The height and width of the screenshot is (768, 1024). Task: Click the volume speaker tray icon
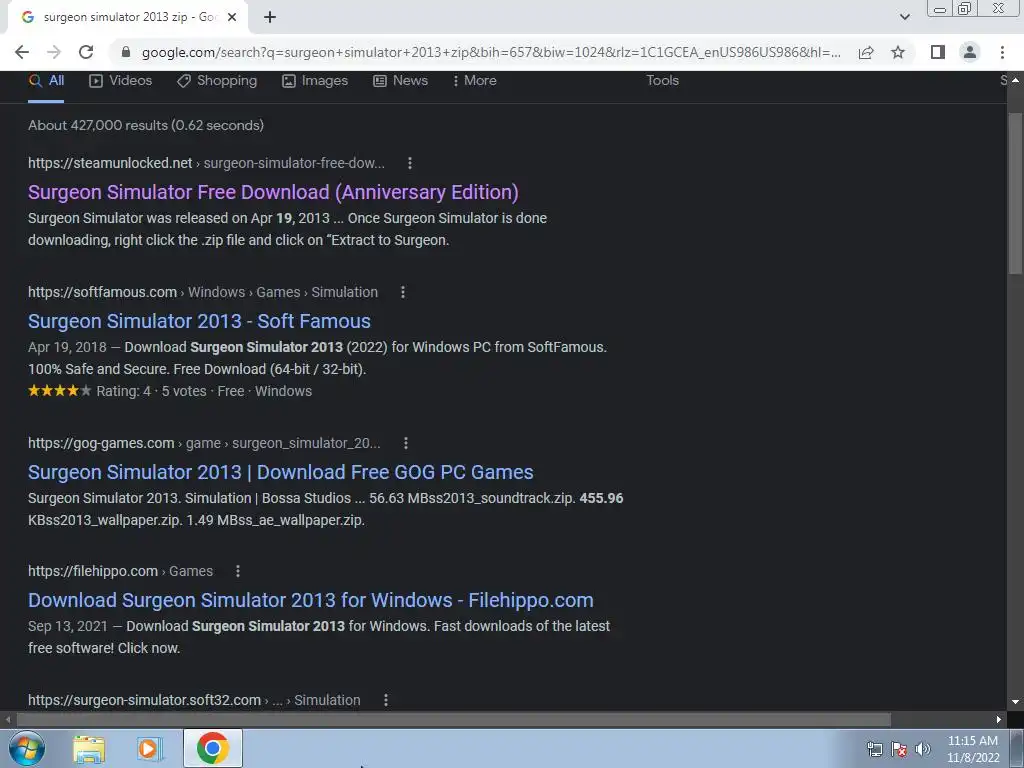(x=923, y=749)
